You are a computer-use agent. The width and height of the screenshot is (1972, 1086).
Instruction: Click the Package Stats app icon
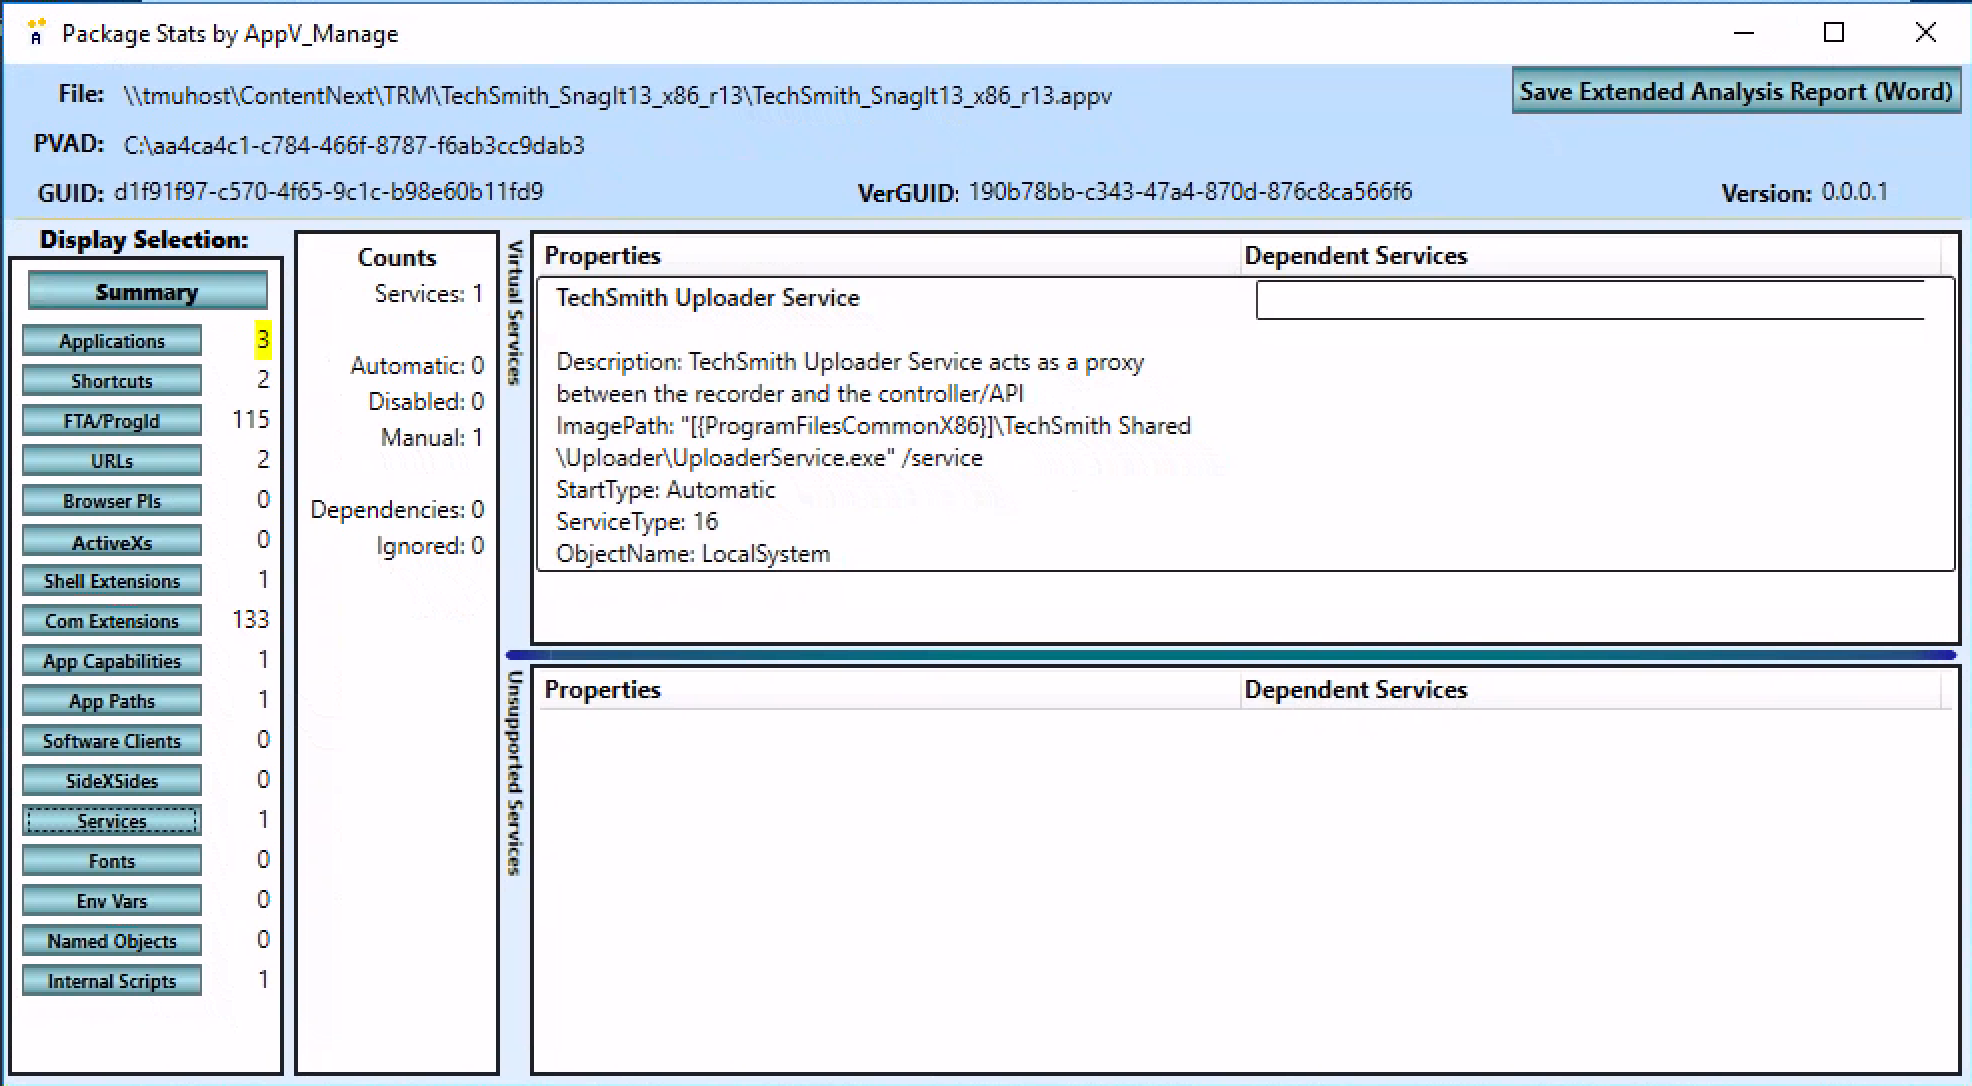tap(36, 32)
